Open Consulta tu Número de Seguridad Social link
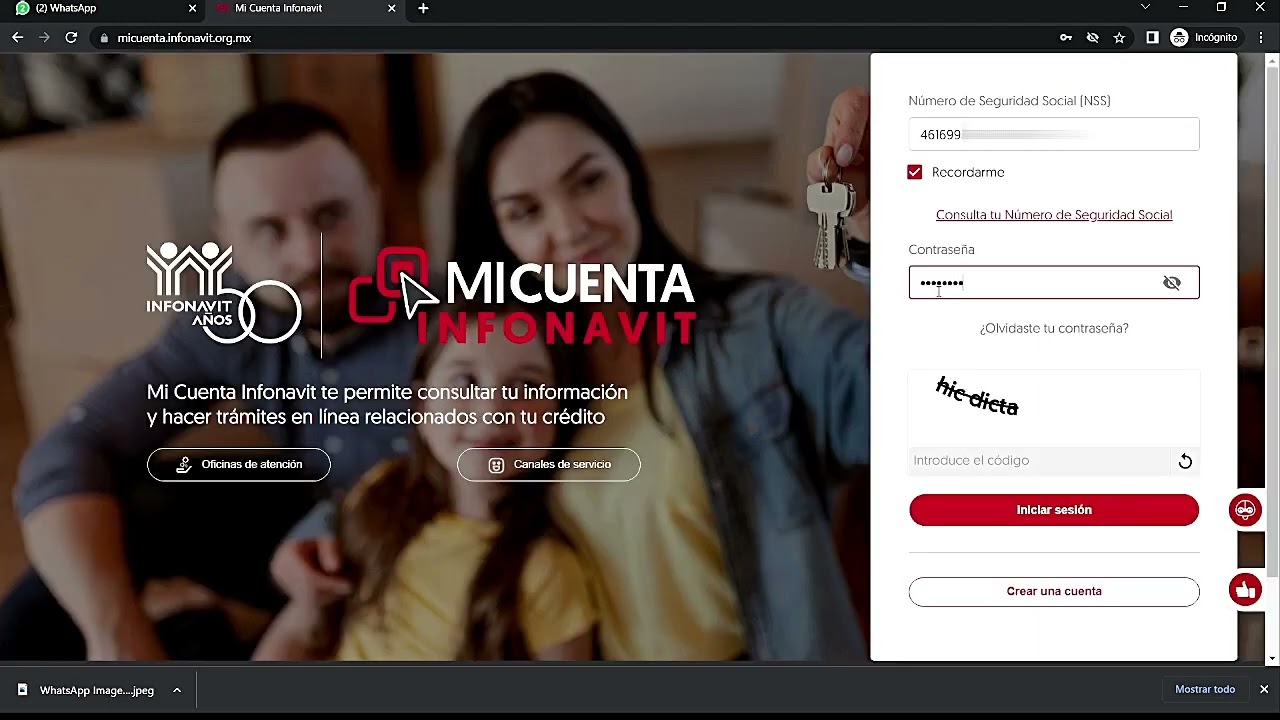 (1054, 215)
